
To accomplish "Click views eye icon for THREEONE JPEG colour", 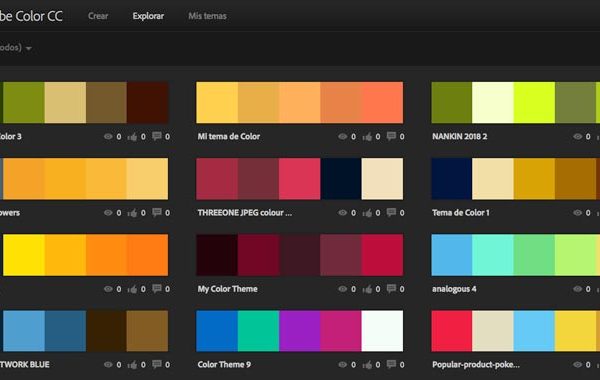I will pos(342,213).
